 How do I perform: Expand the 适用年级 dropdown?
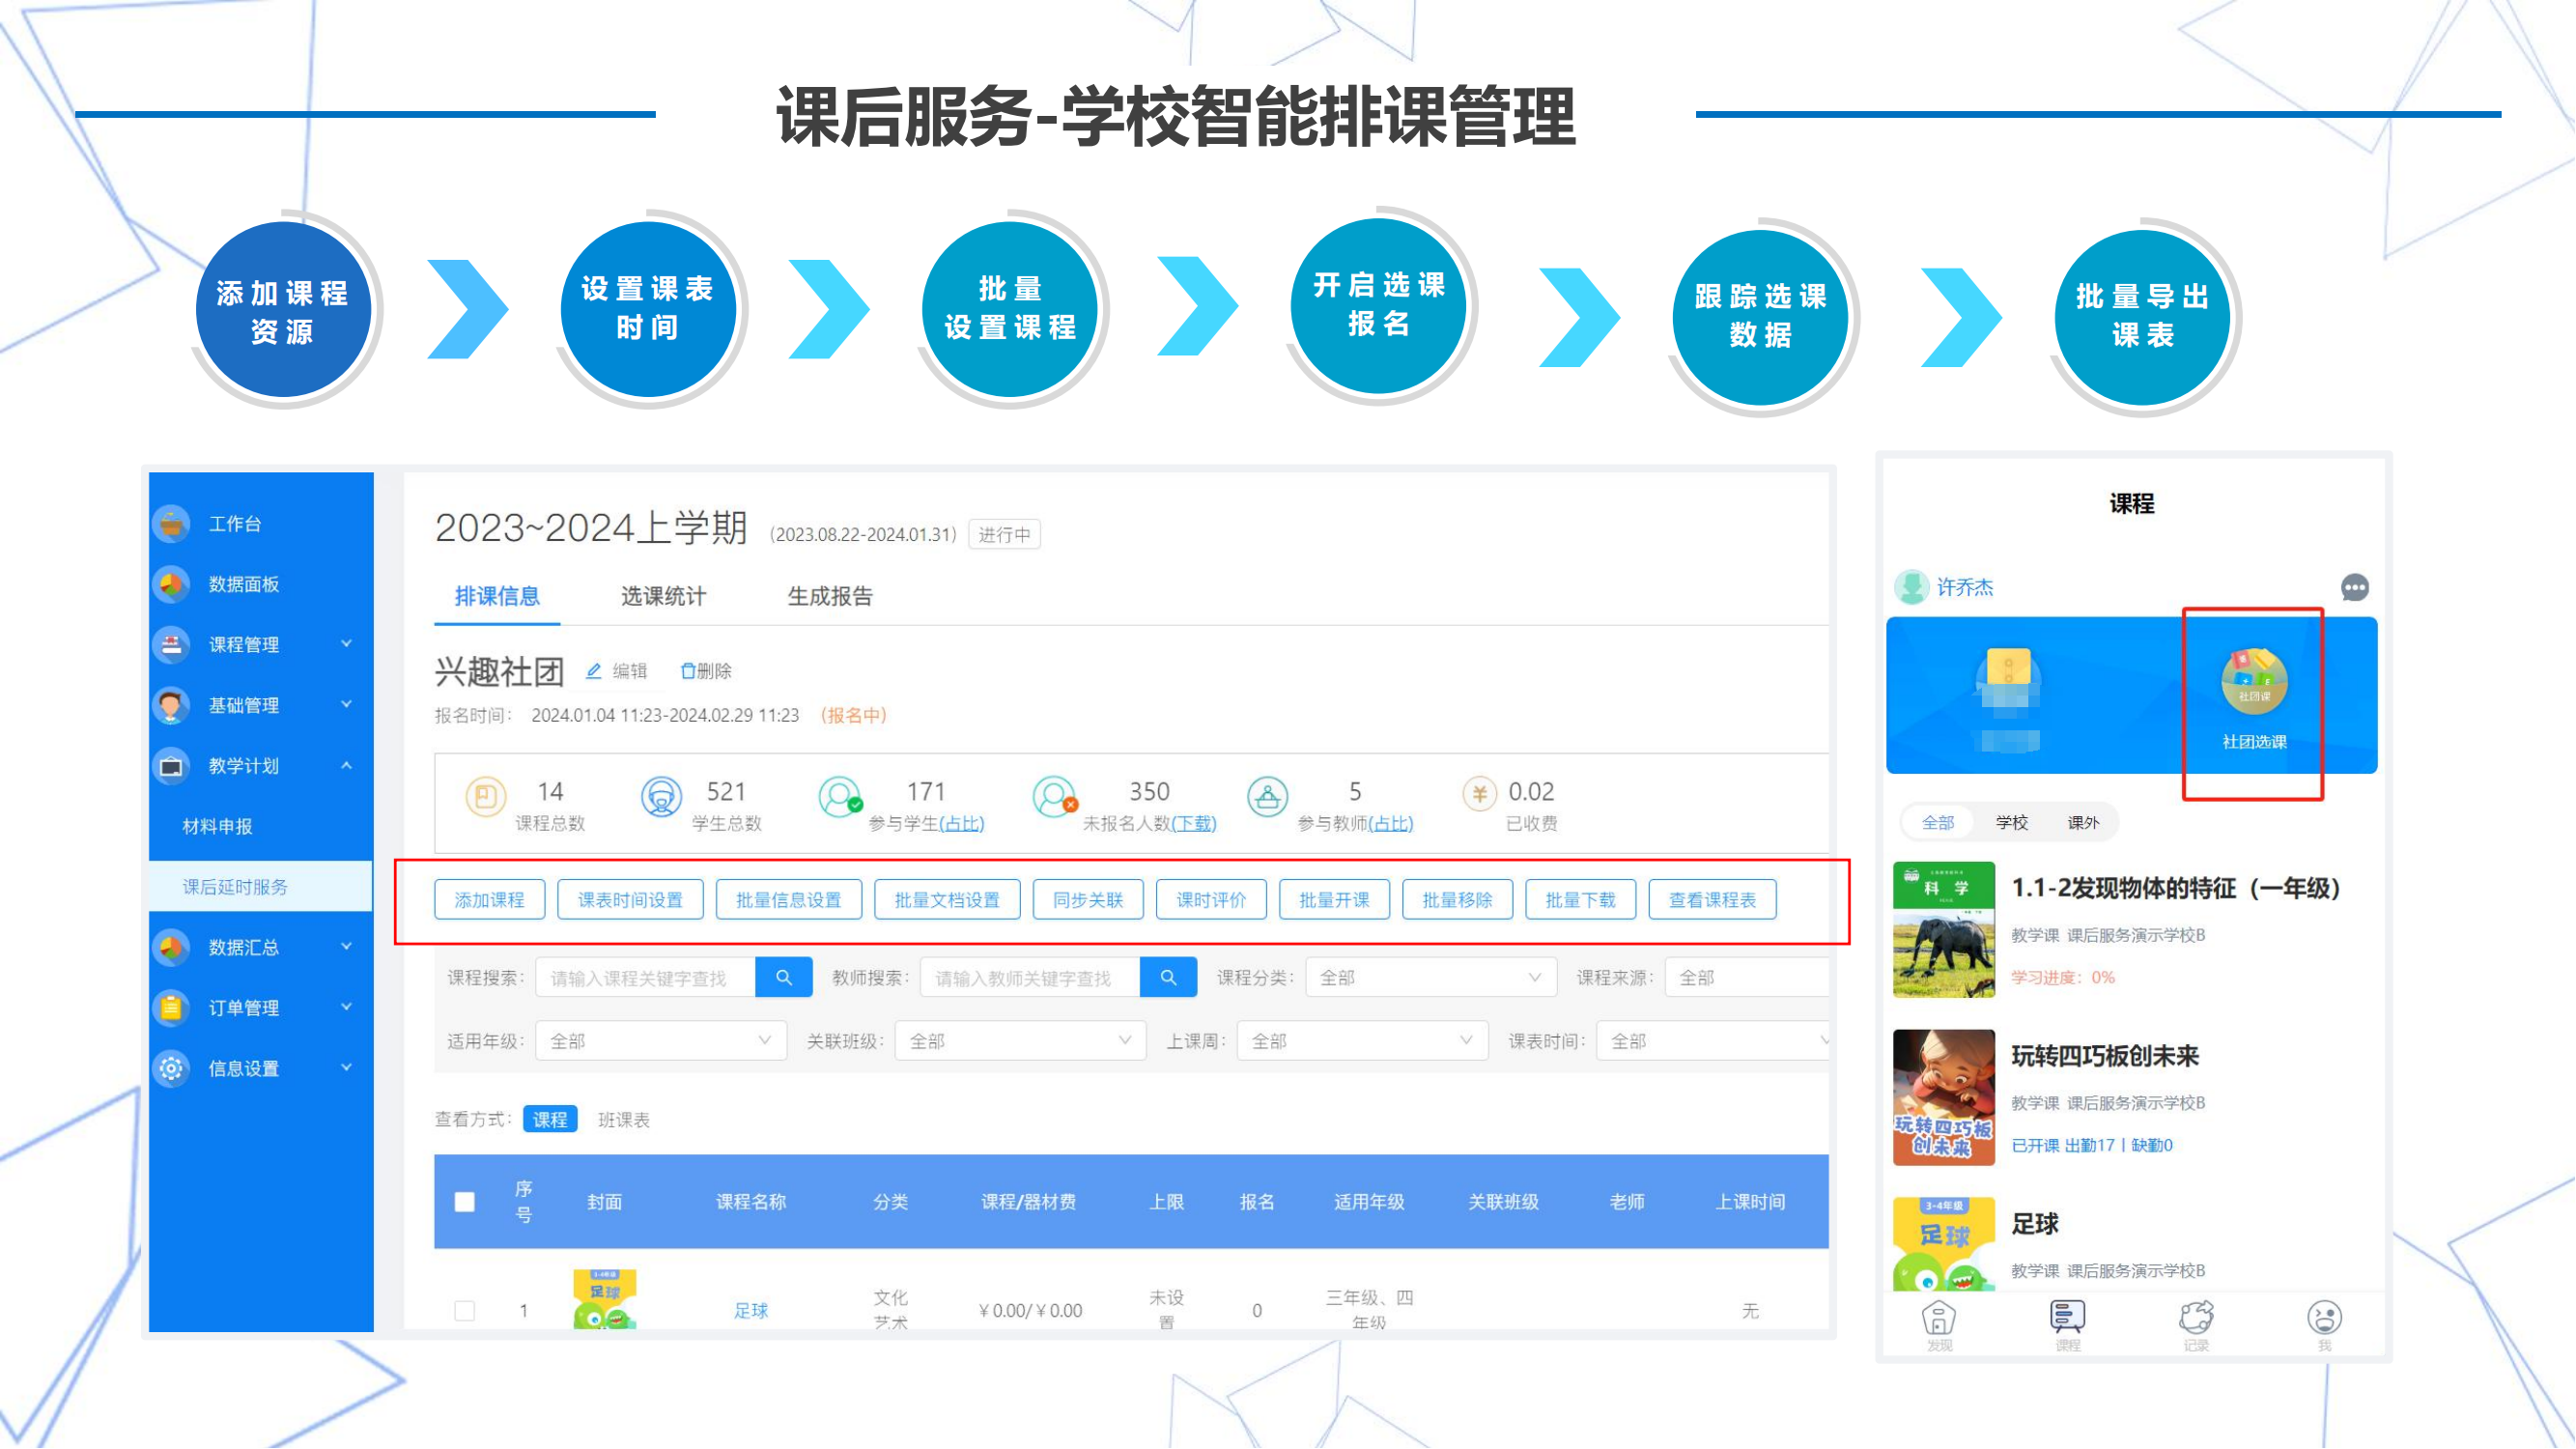(x=660, y=1041)
